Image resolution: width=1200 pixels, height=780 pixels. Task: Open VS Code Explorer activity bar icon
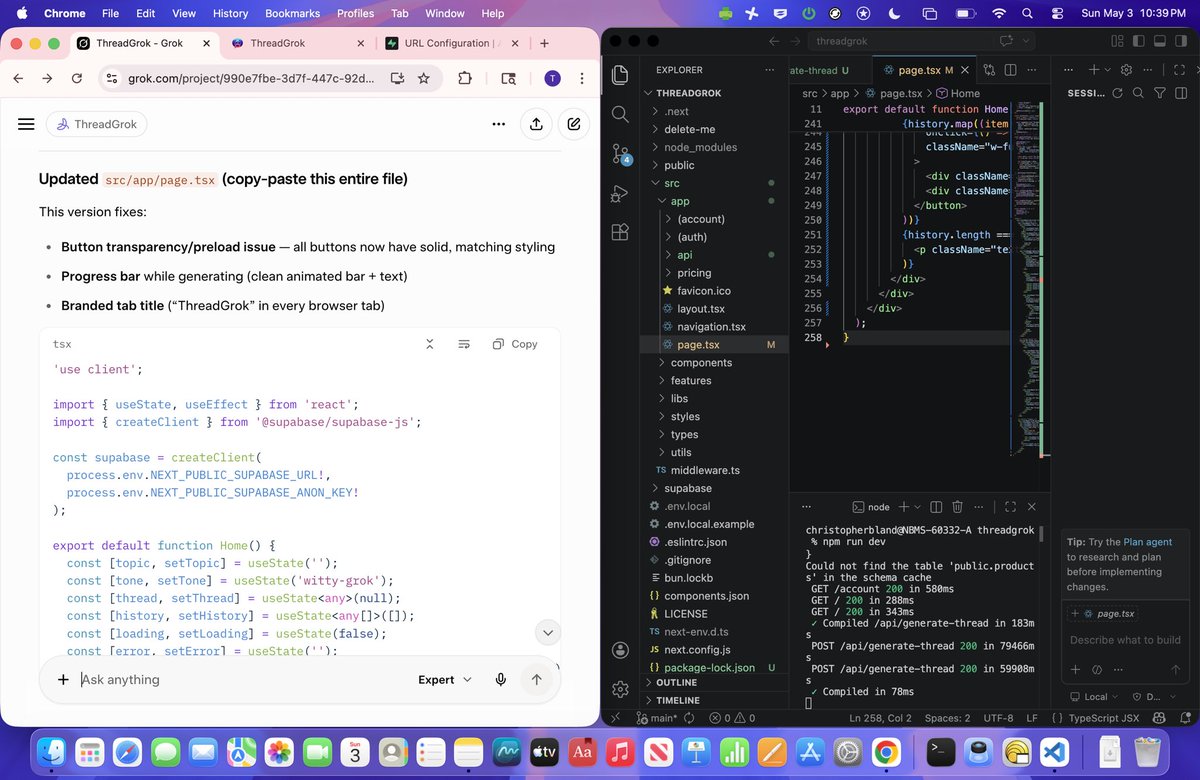click(x=620, y=75)
